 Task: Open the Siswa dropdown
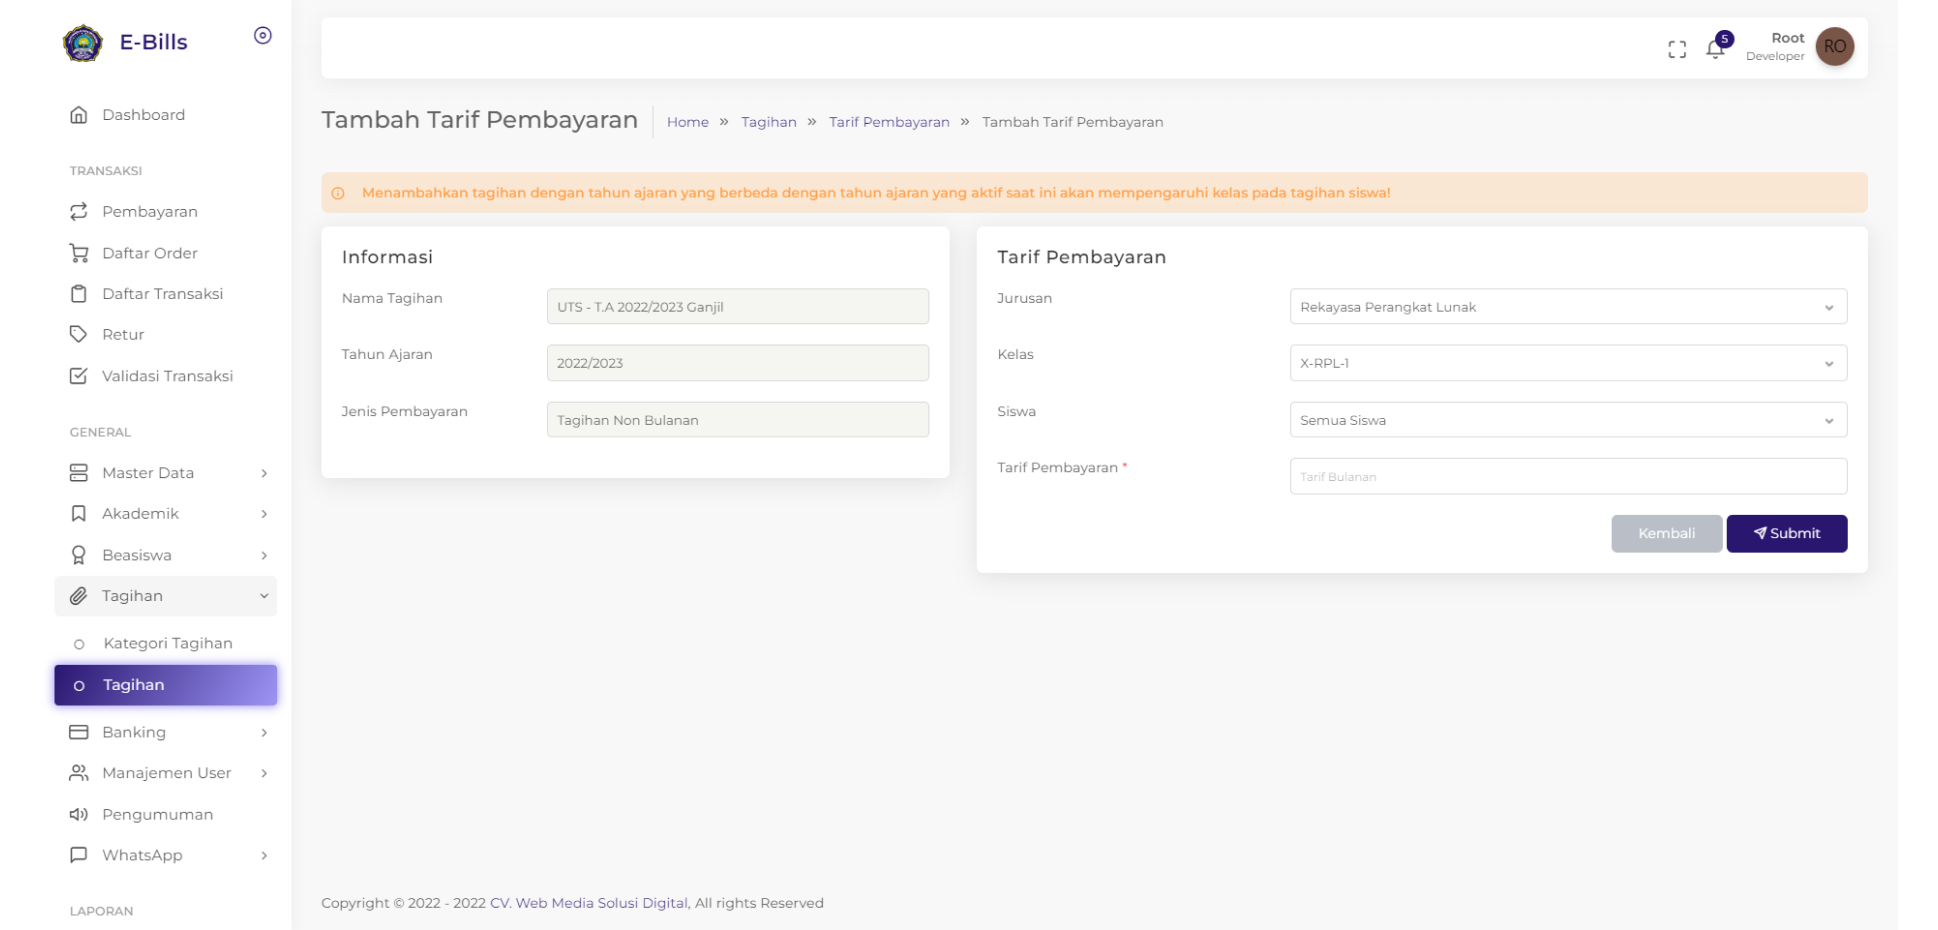[x=1567, y=420]
